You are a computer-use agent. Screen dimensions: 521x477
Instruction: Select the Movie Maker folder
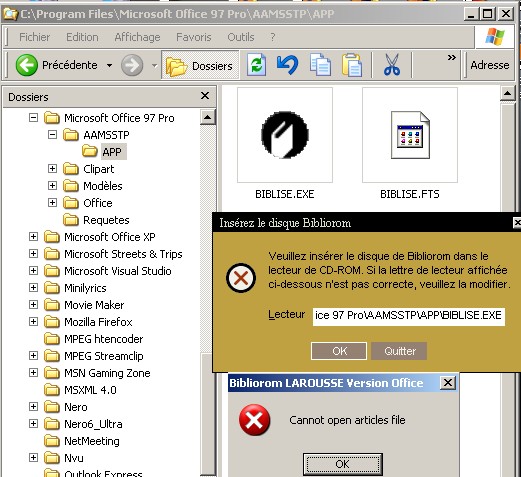point(94,305)
